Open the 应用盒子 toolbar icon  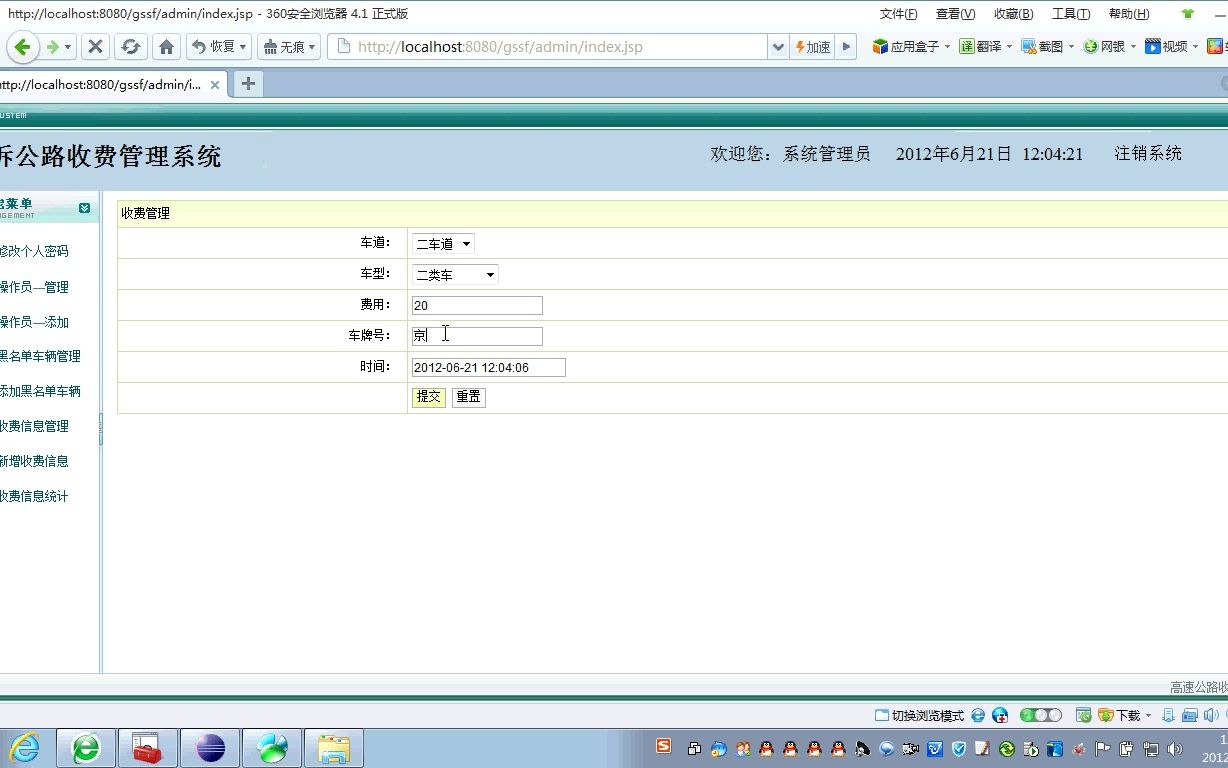tap(905, 46)
